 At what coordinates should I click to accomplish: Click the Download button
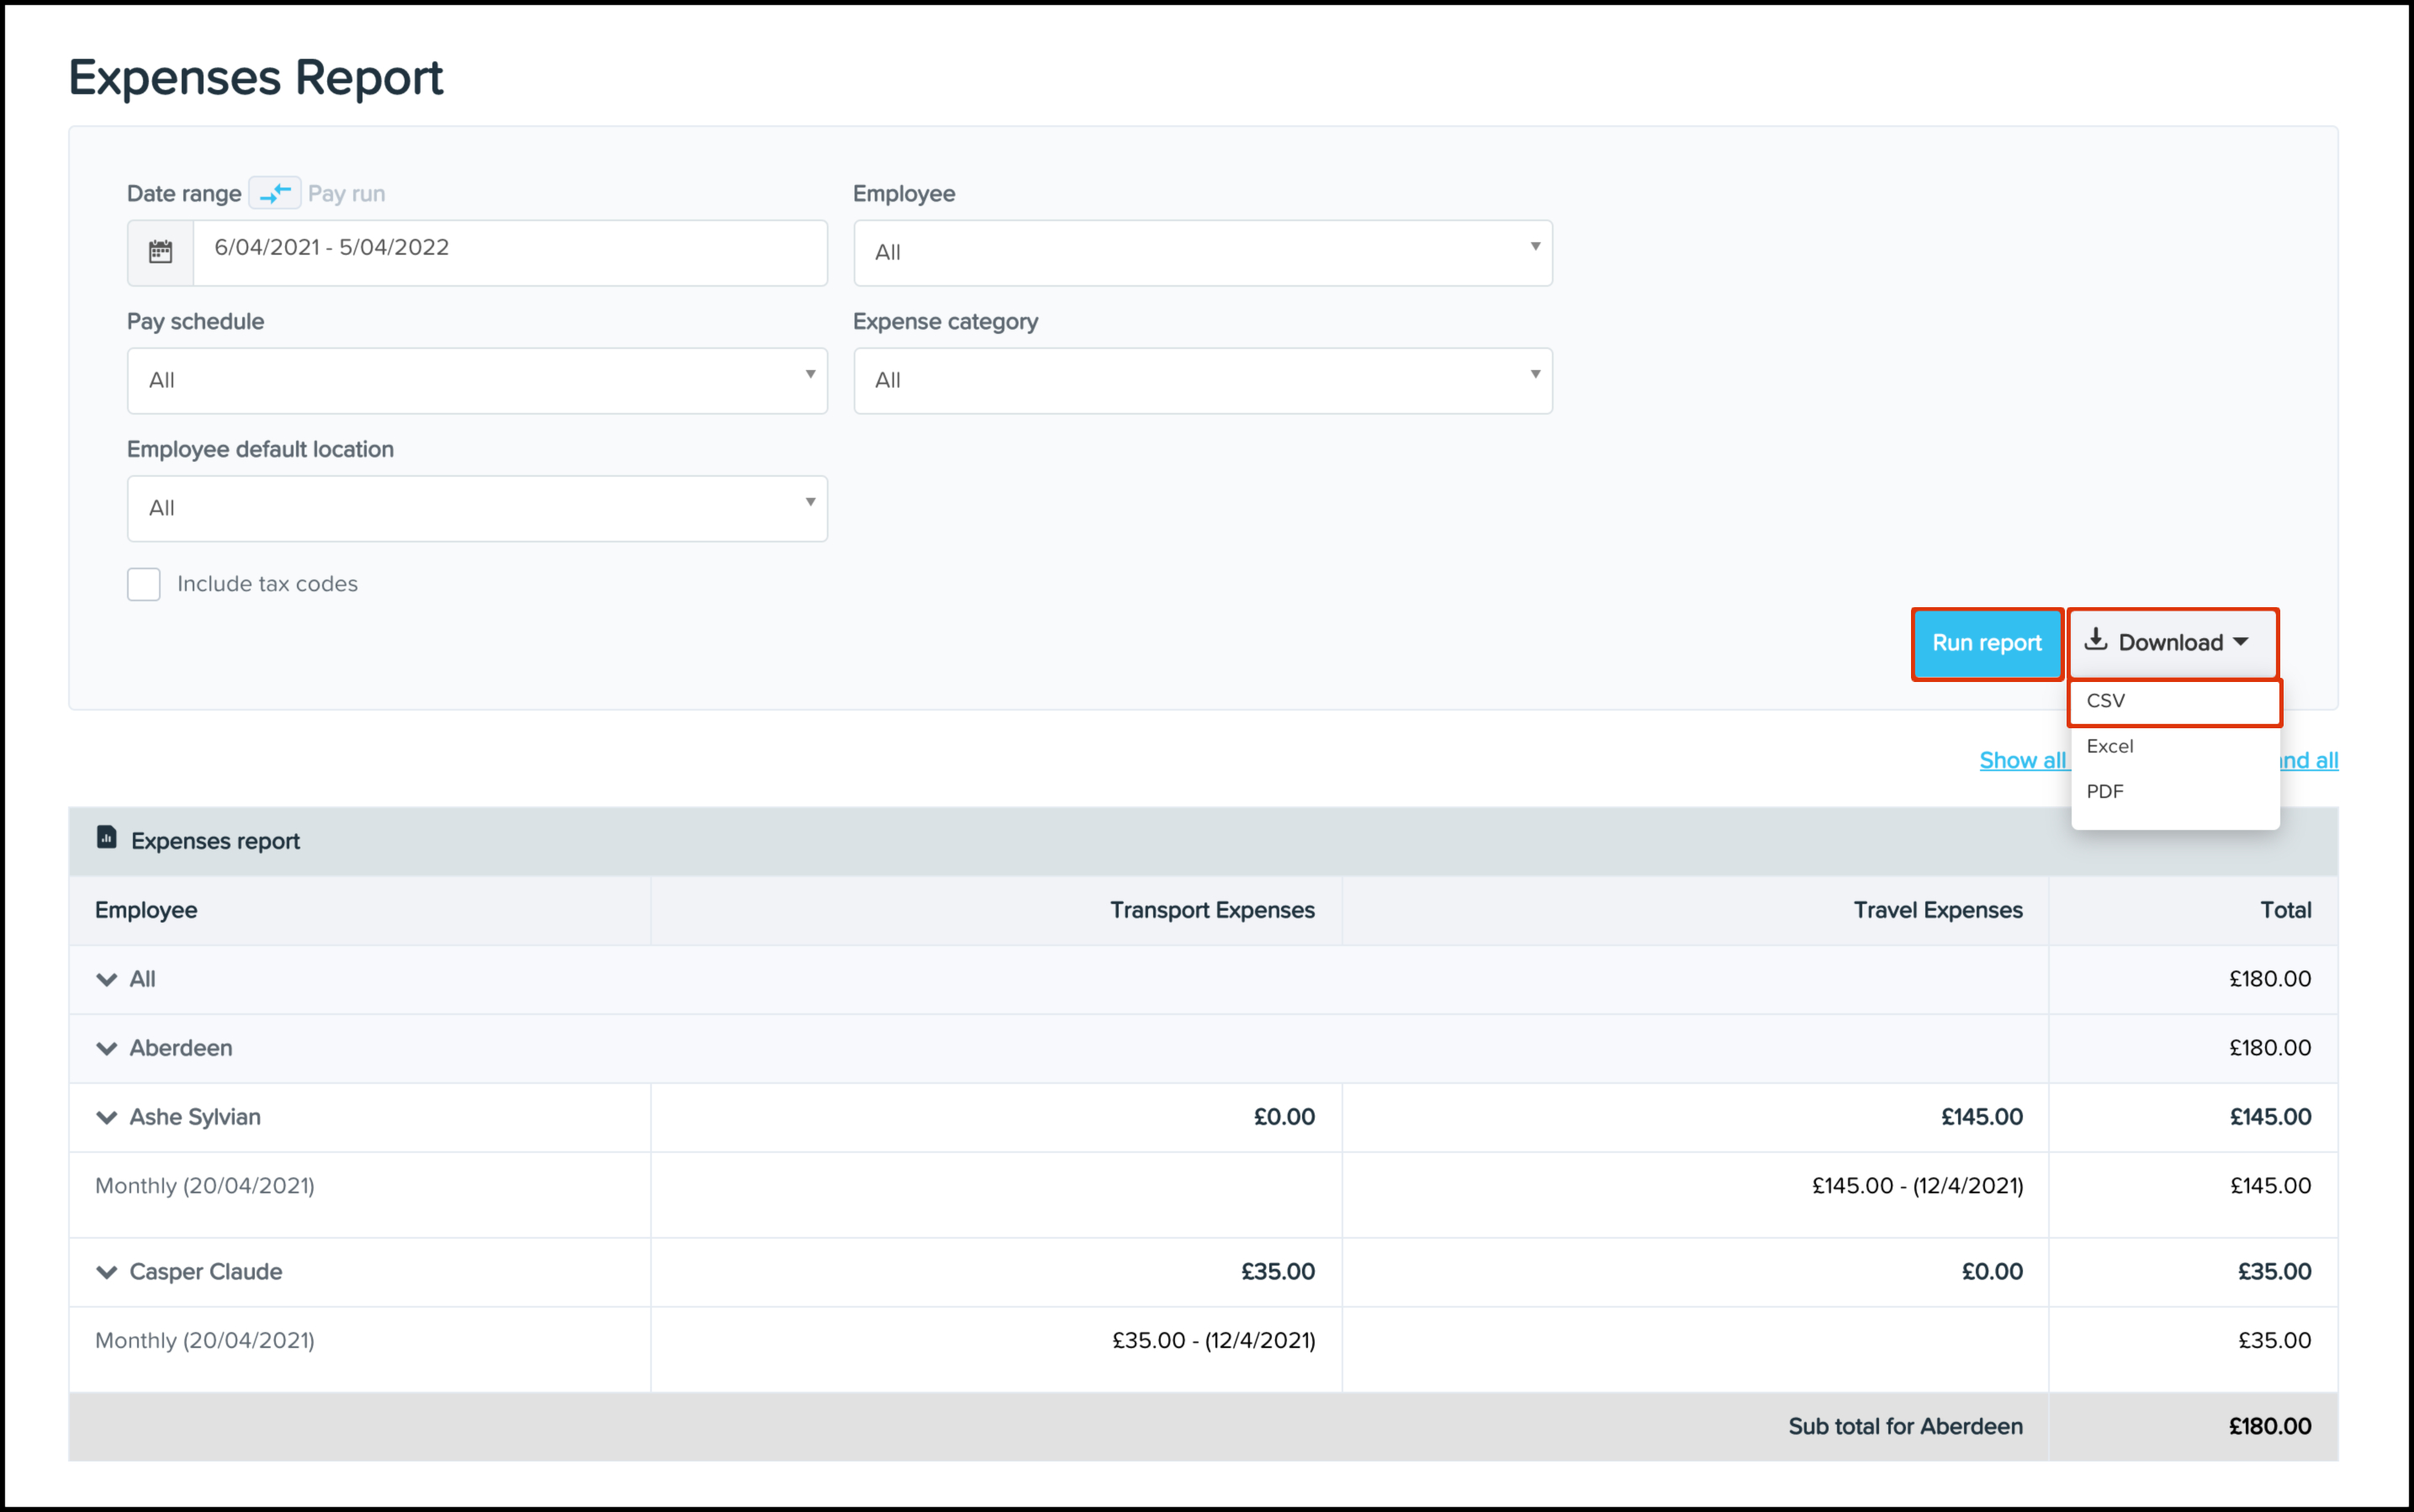tap(2171, 643)
